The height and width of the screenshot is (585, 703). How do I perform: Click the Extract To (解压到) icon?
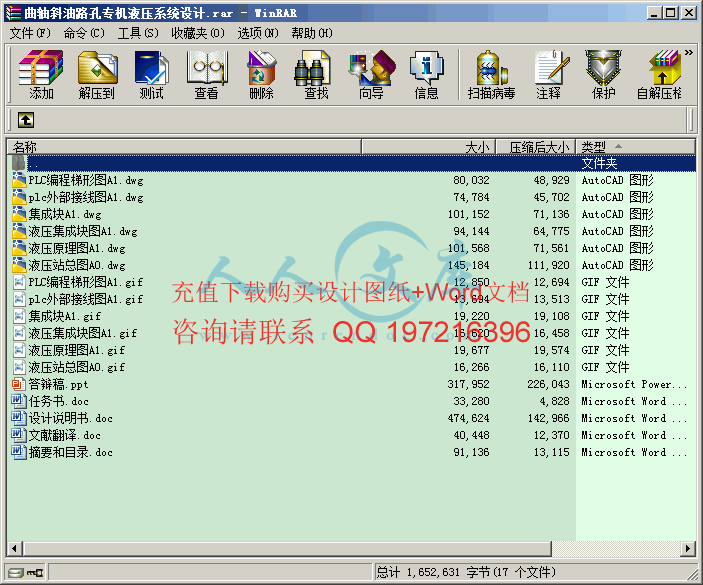tap(97, 74)
